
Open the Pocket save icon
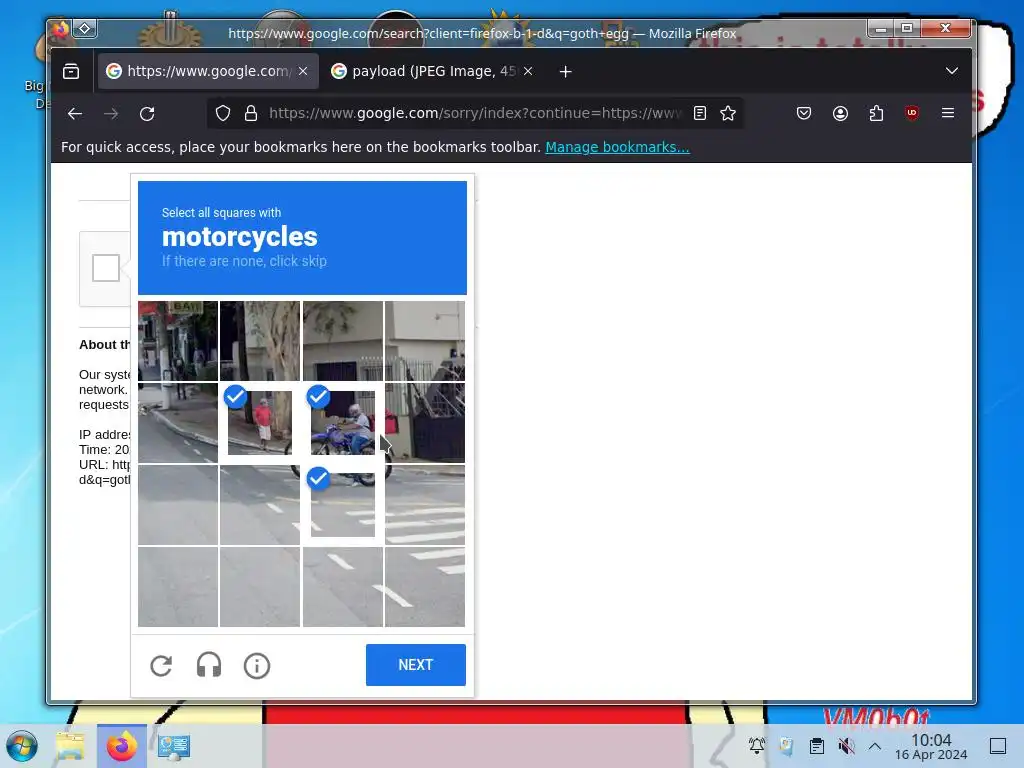click(x=804, y=114)
